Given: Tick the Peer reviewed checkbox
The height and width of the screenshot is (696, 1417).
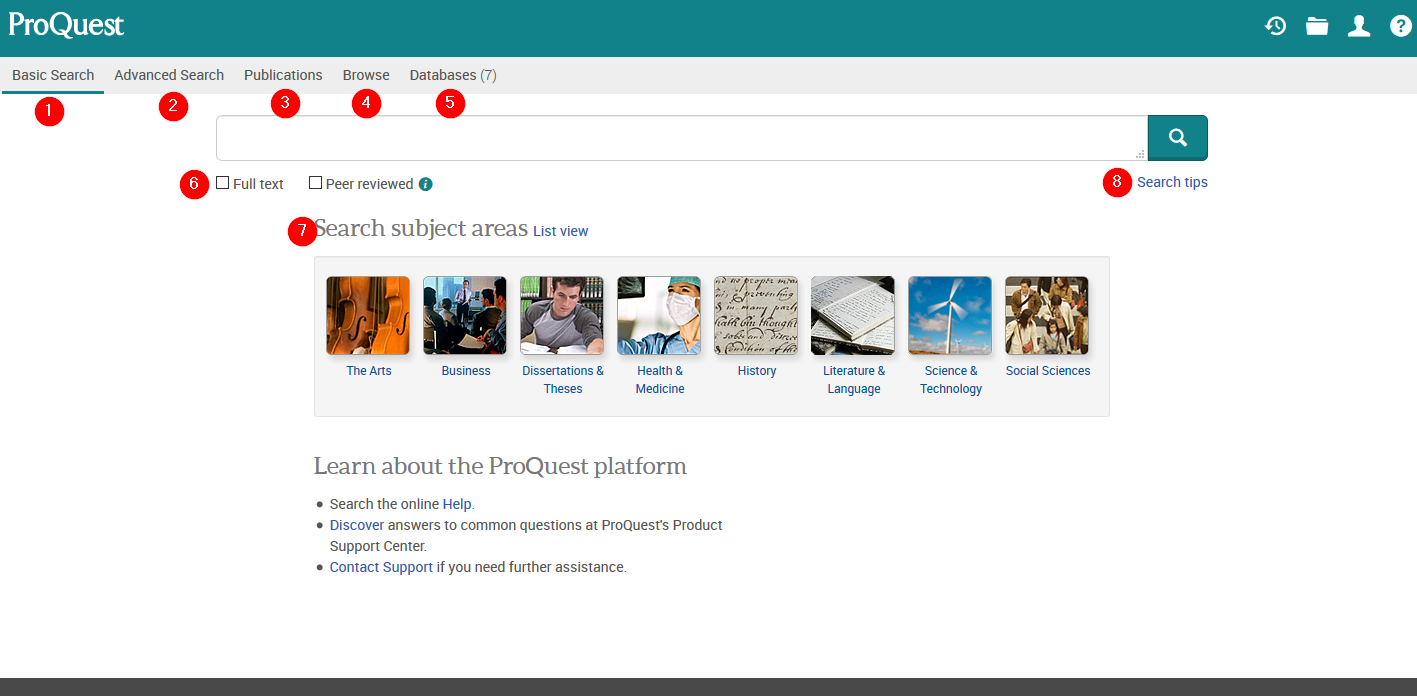Looking at the screenshot, I should pos(316,183).
